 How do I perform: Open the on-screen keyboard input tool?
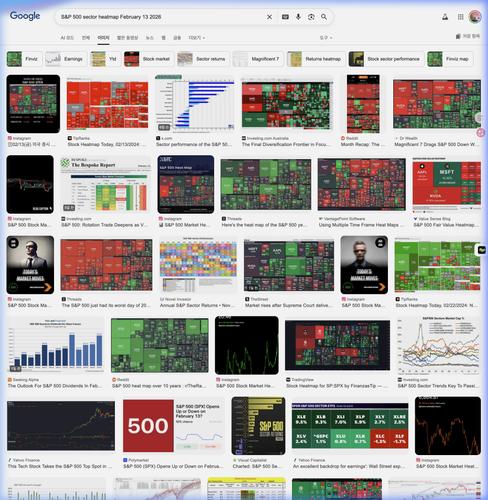[285, 17]
